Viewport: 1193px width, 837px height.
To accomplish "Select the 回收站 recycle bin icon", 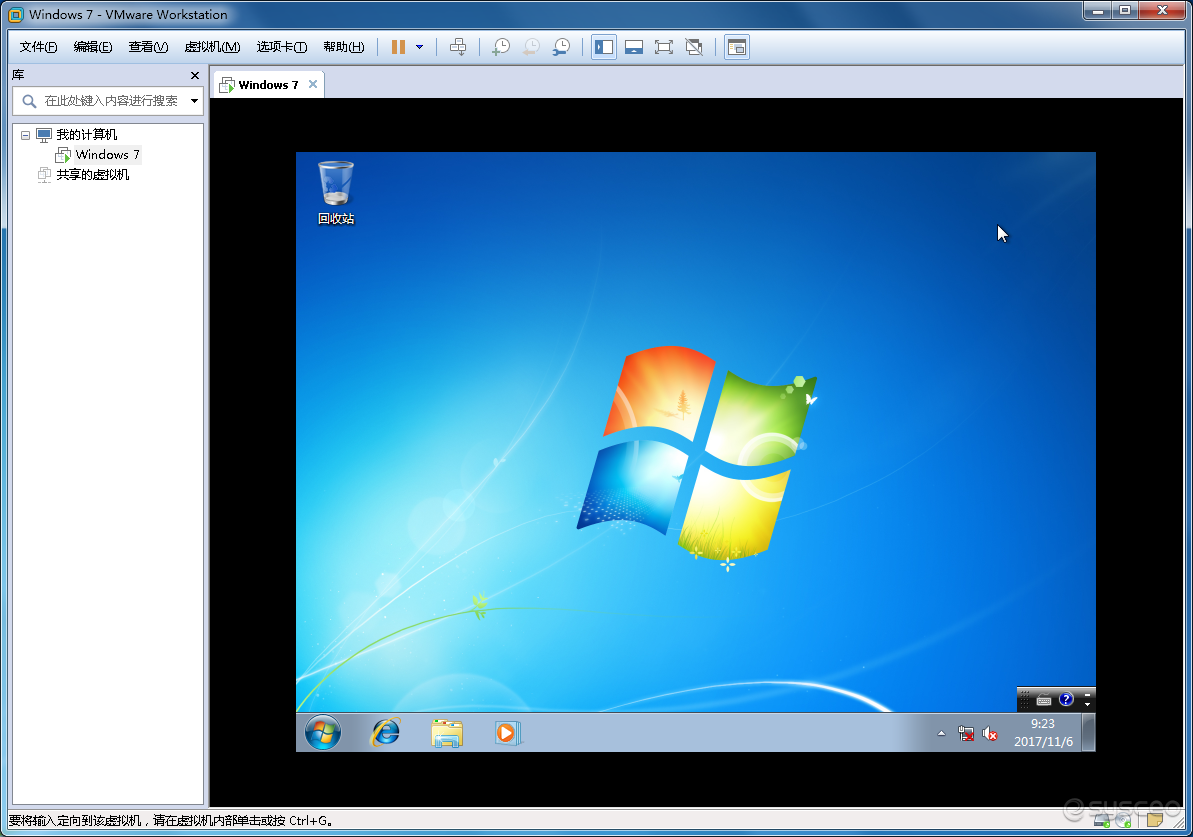I will tap(336, 193).
